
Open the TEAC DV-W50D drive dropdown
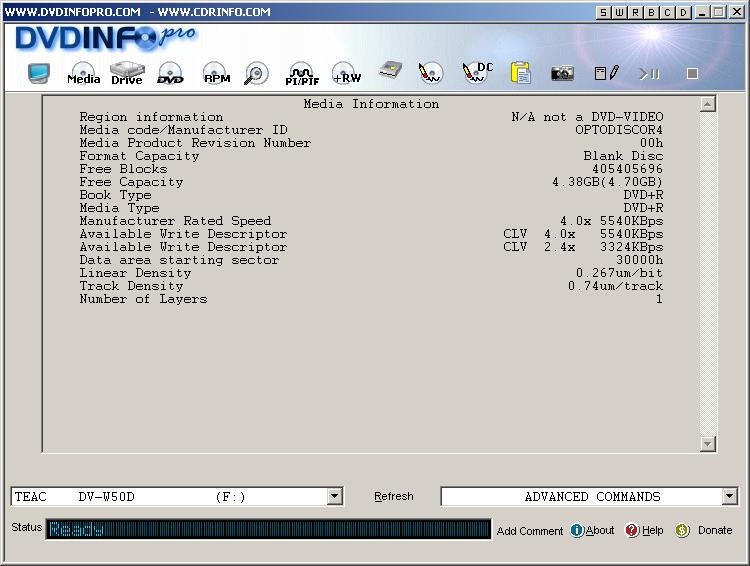click(335, 496)
